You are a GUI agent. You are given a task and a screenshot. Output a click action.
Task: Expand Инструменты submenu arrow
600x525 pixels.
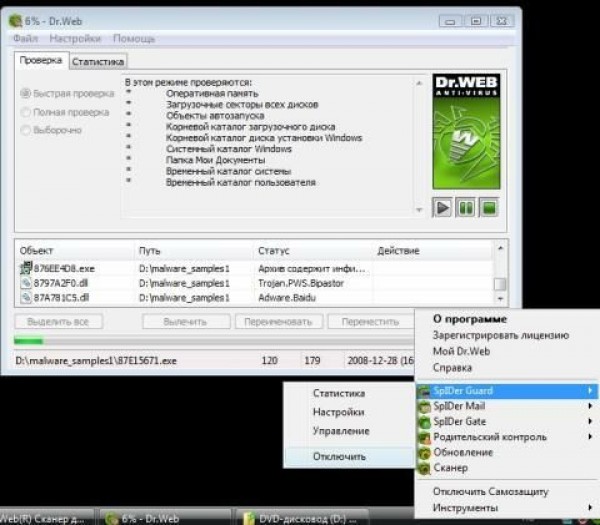(590, 508)
